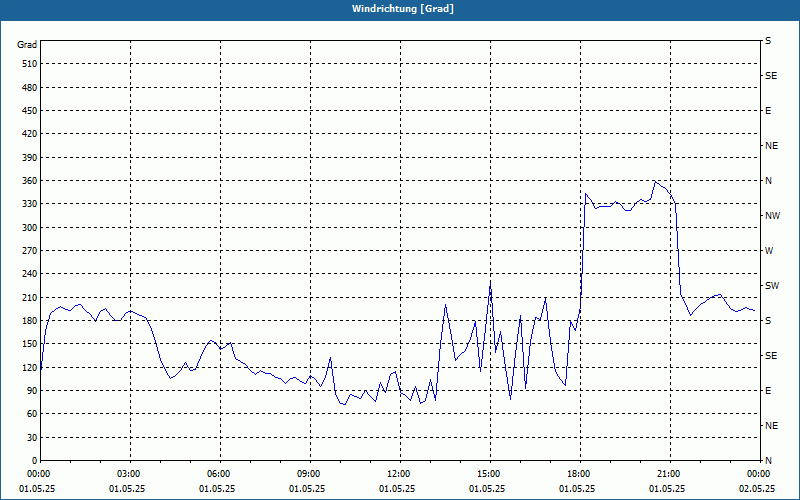The image size is (800, 500).
Task: Click the 90 degree label on the left axis
Action: click(32, 391)
